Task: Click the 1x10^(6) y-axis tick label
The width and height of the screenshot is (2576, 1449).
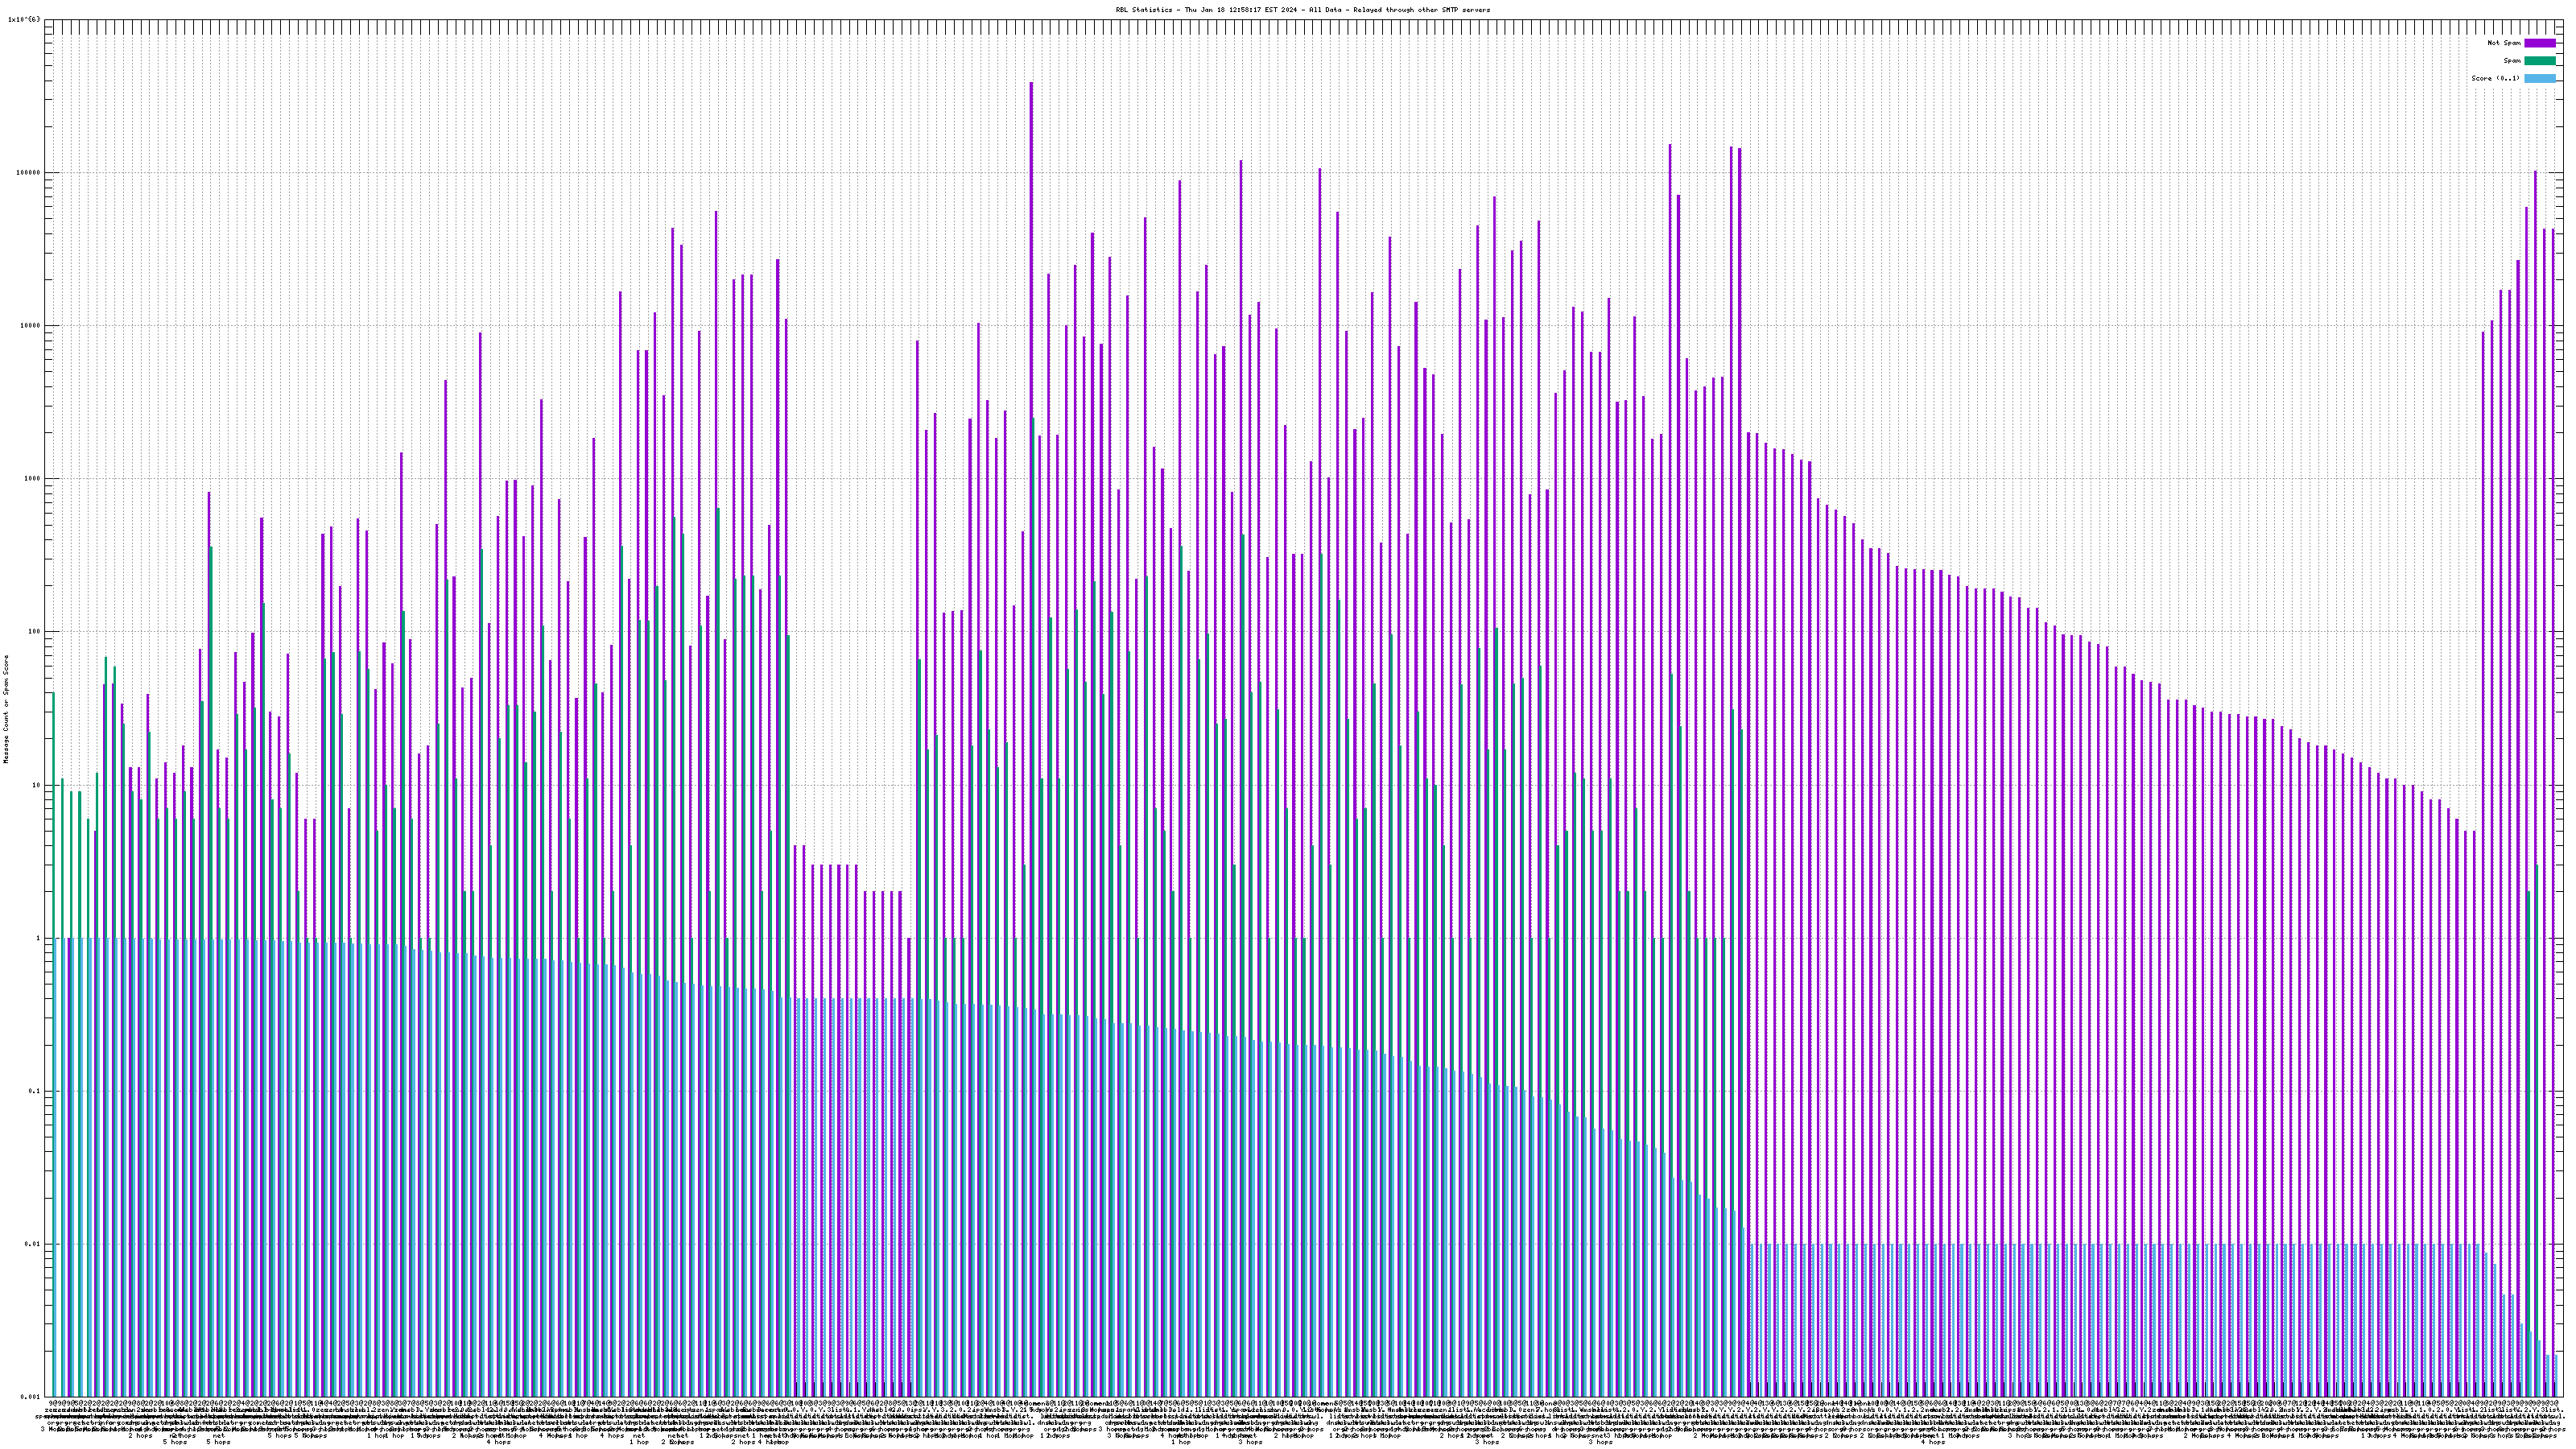Action: pos(24,19)
